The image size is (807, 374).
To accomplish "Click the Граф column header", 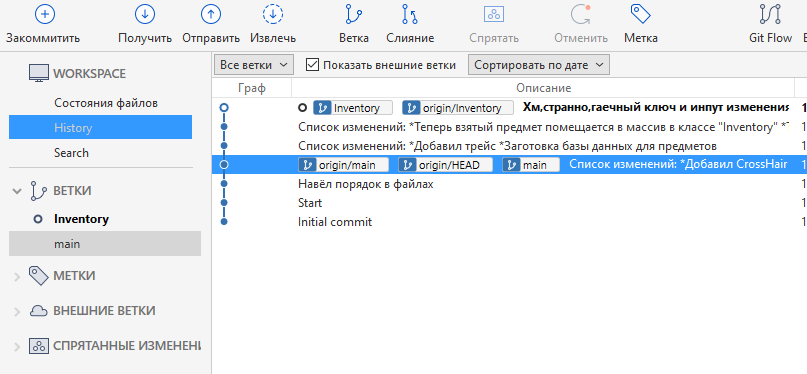I will [252, 88].
